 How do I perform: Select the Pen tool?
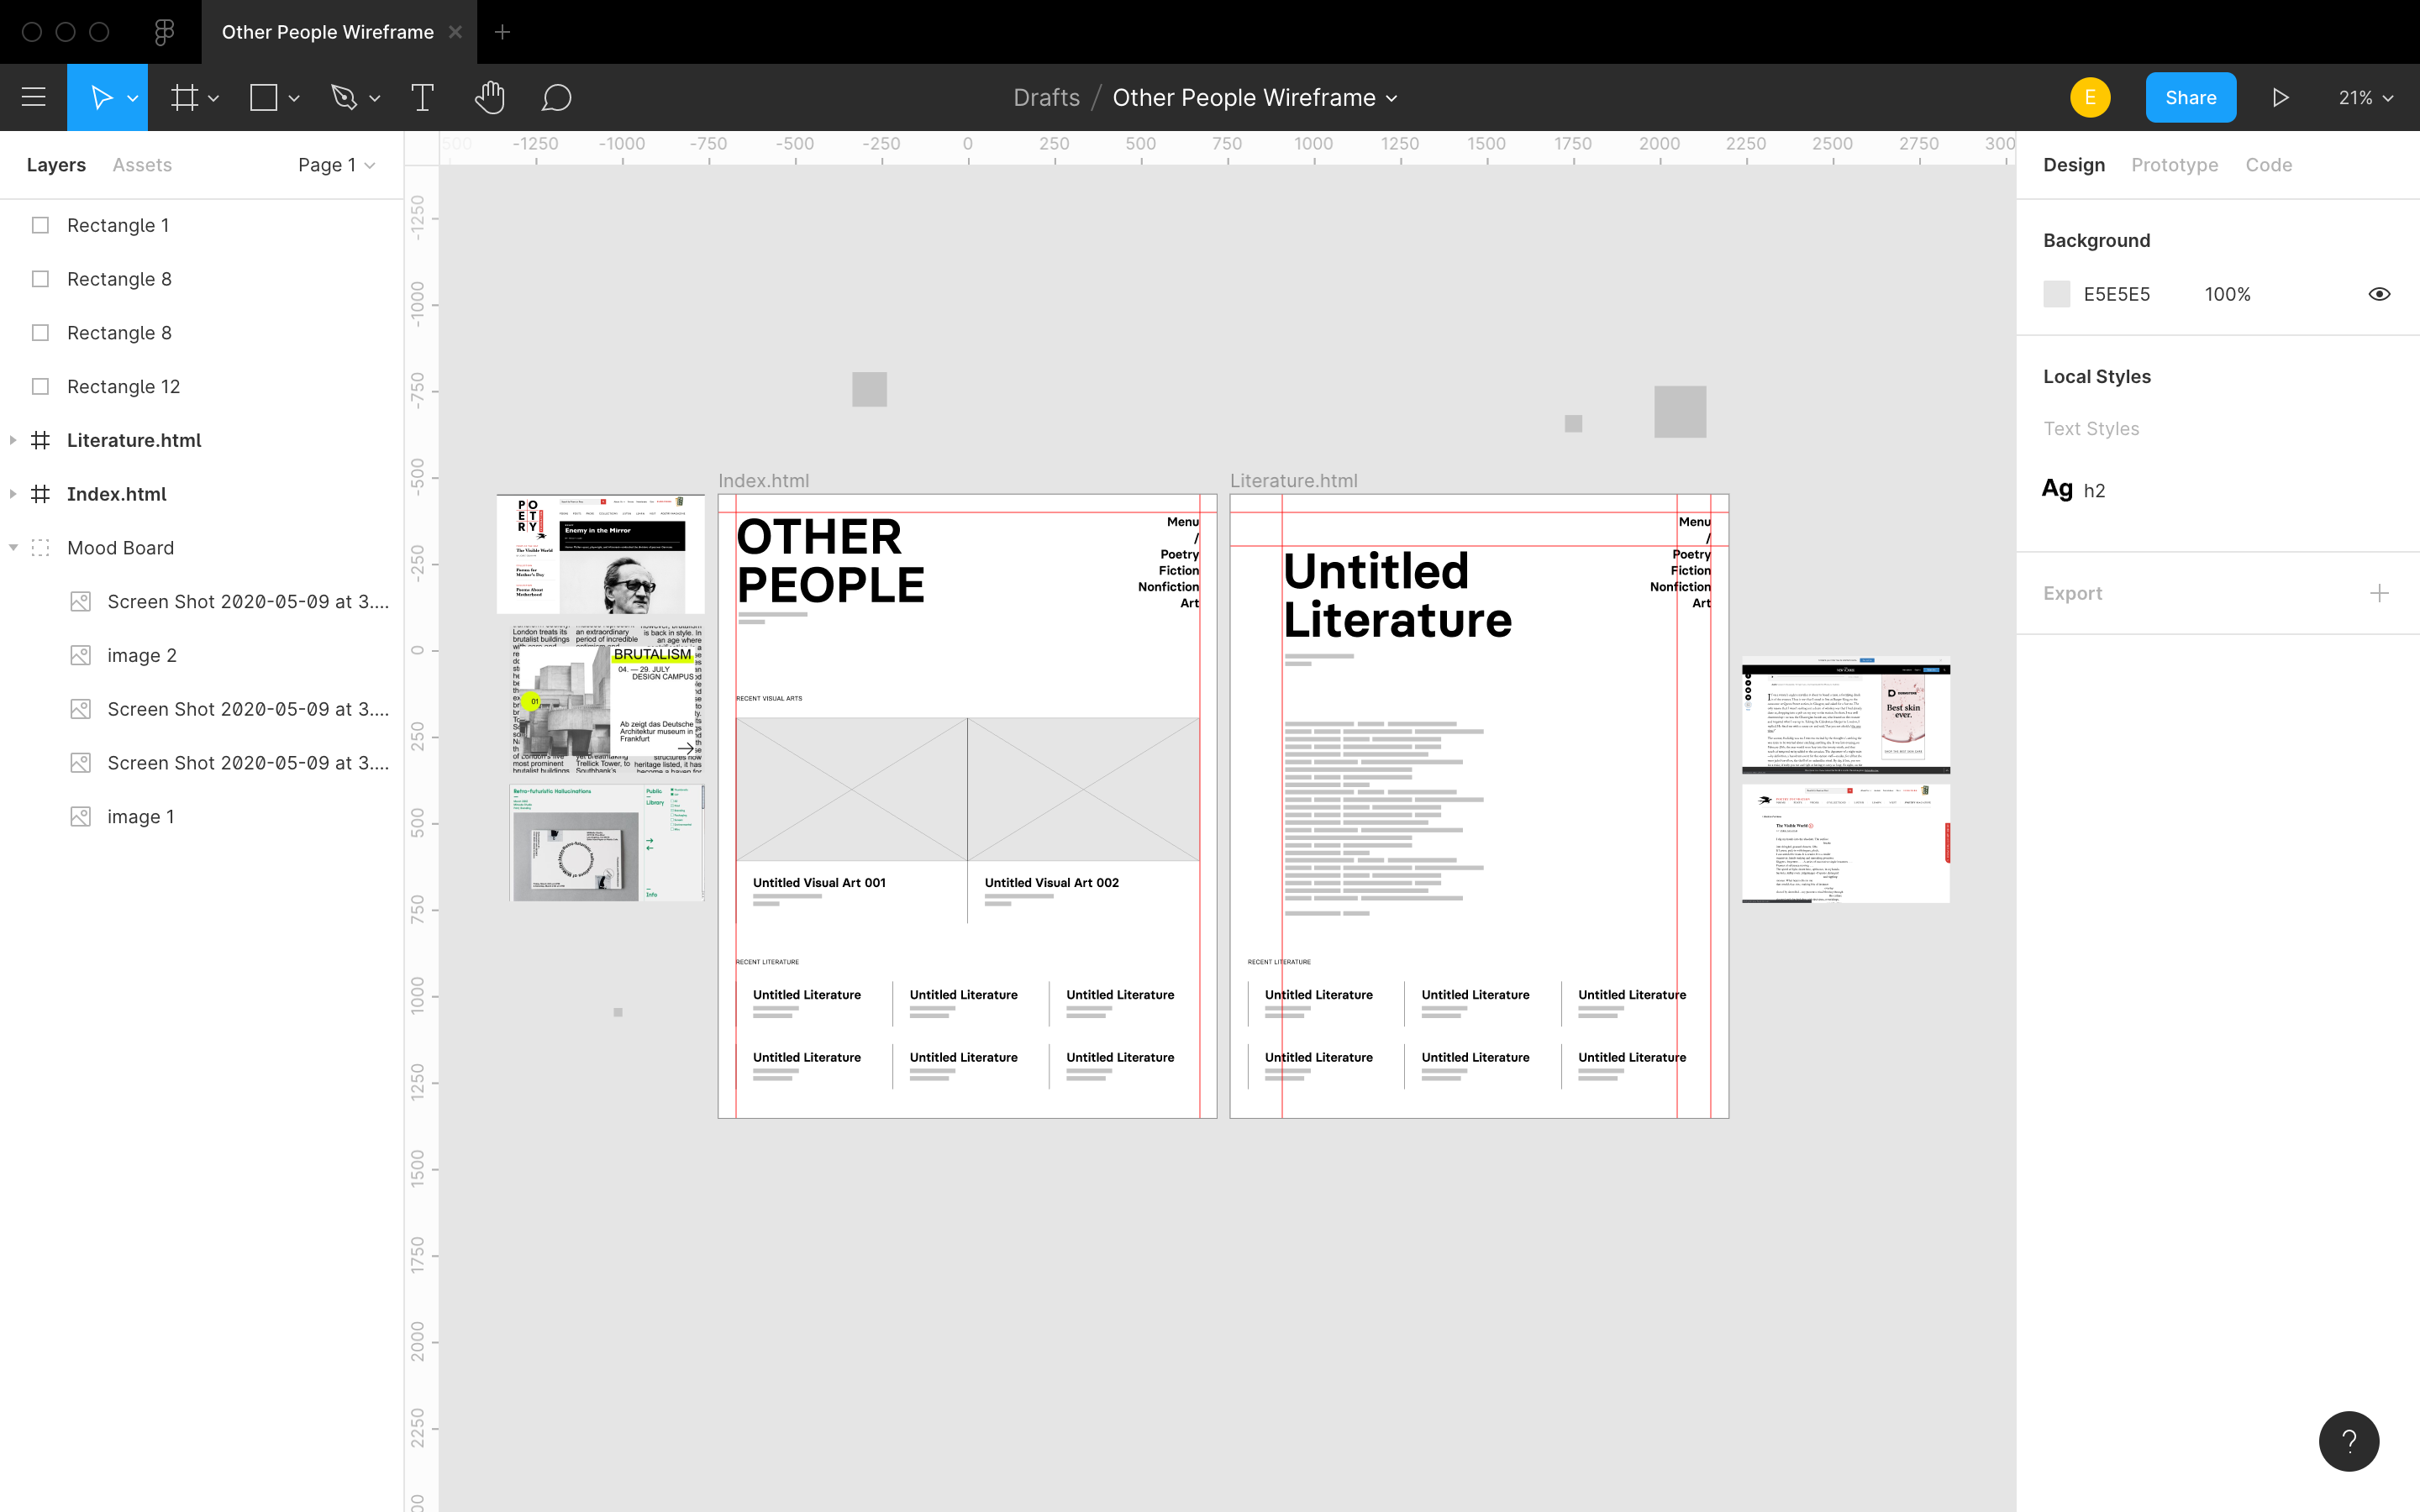click(x=344, y=97)
